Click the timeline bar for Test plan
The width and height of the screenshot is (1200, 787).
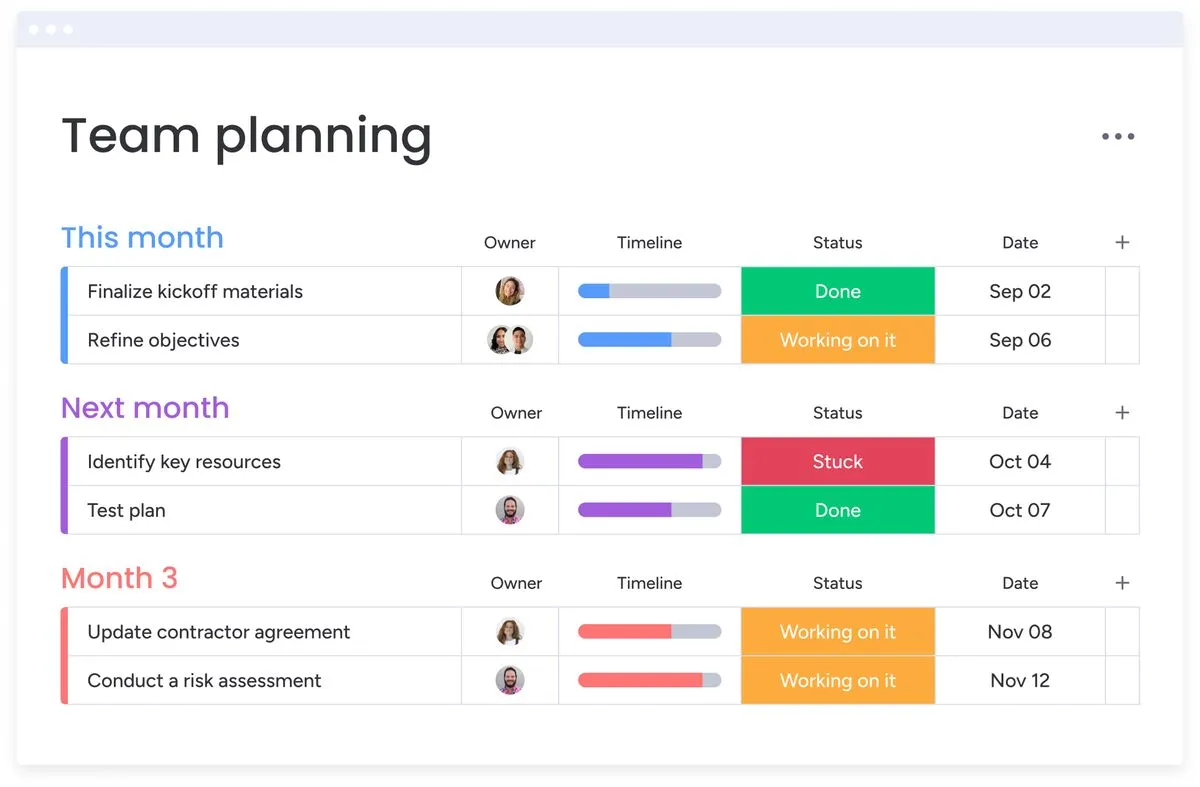pos(649,510)
